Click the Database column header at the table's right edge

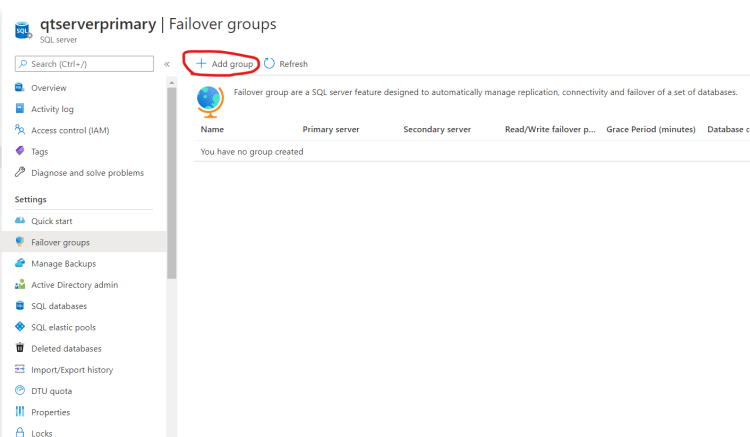(x=728, y=129)
